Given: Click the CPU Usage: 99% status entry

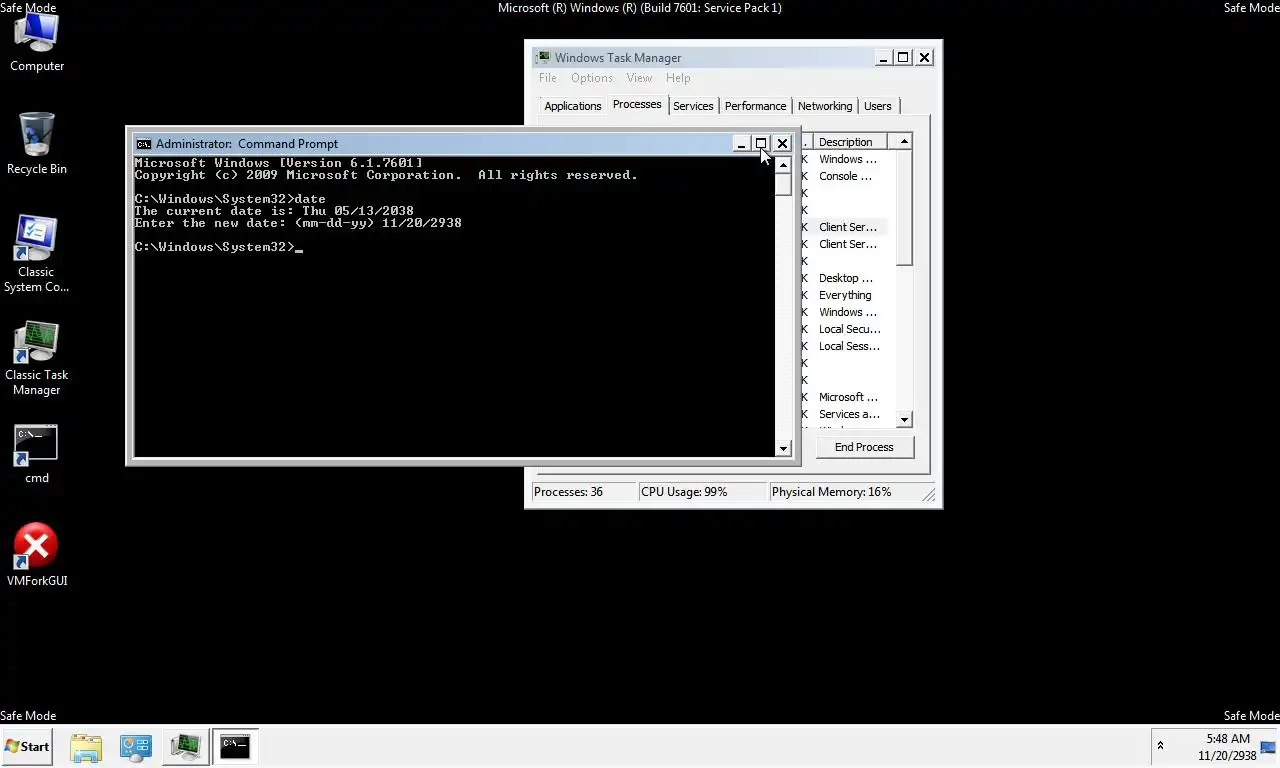Looking at the screenshot, I should (702, 492).
